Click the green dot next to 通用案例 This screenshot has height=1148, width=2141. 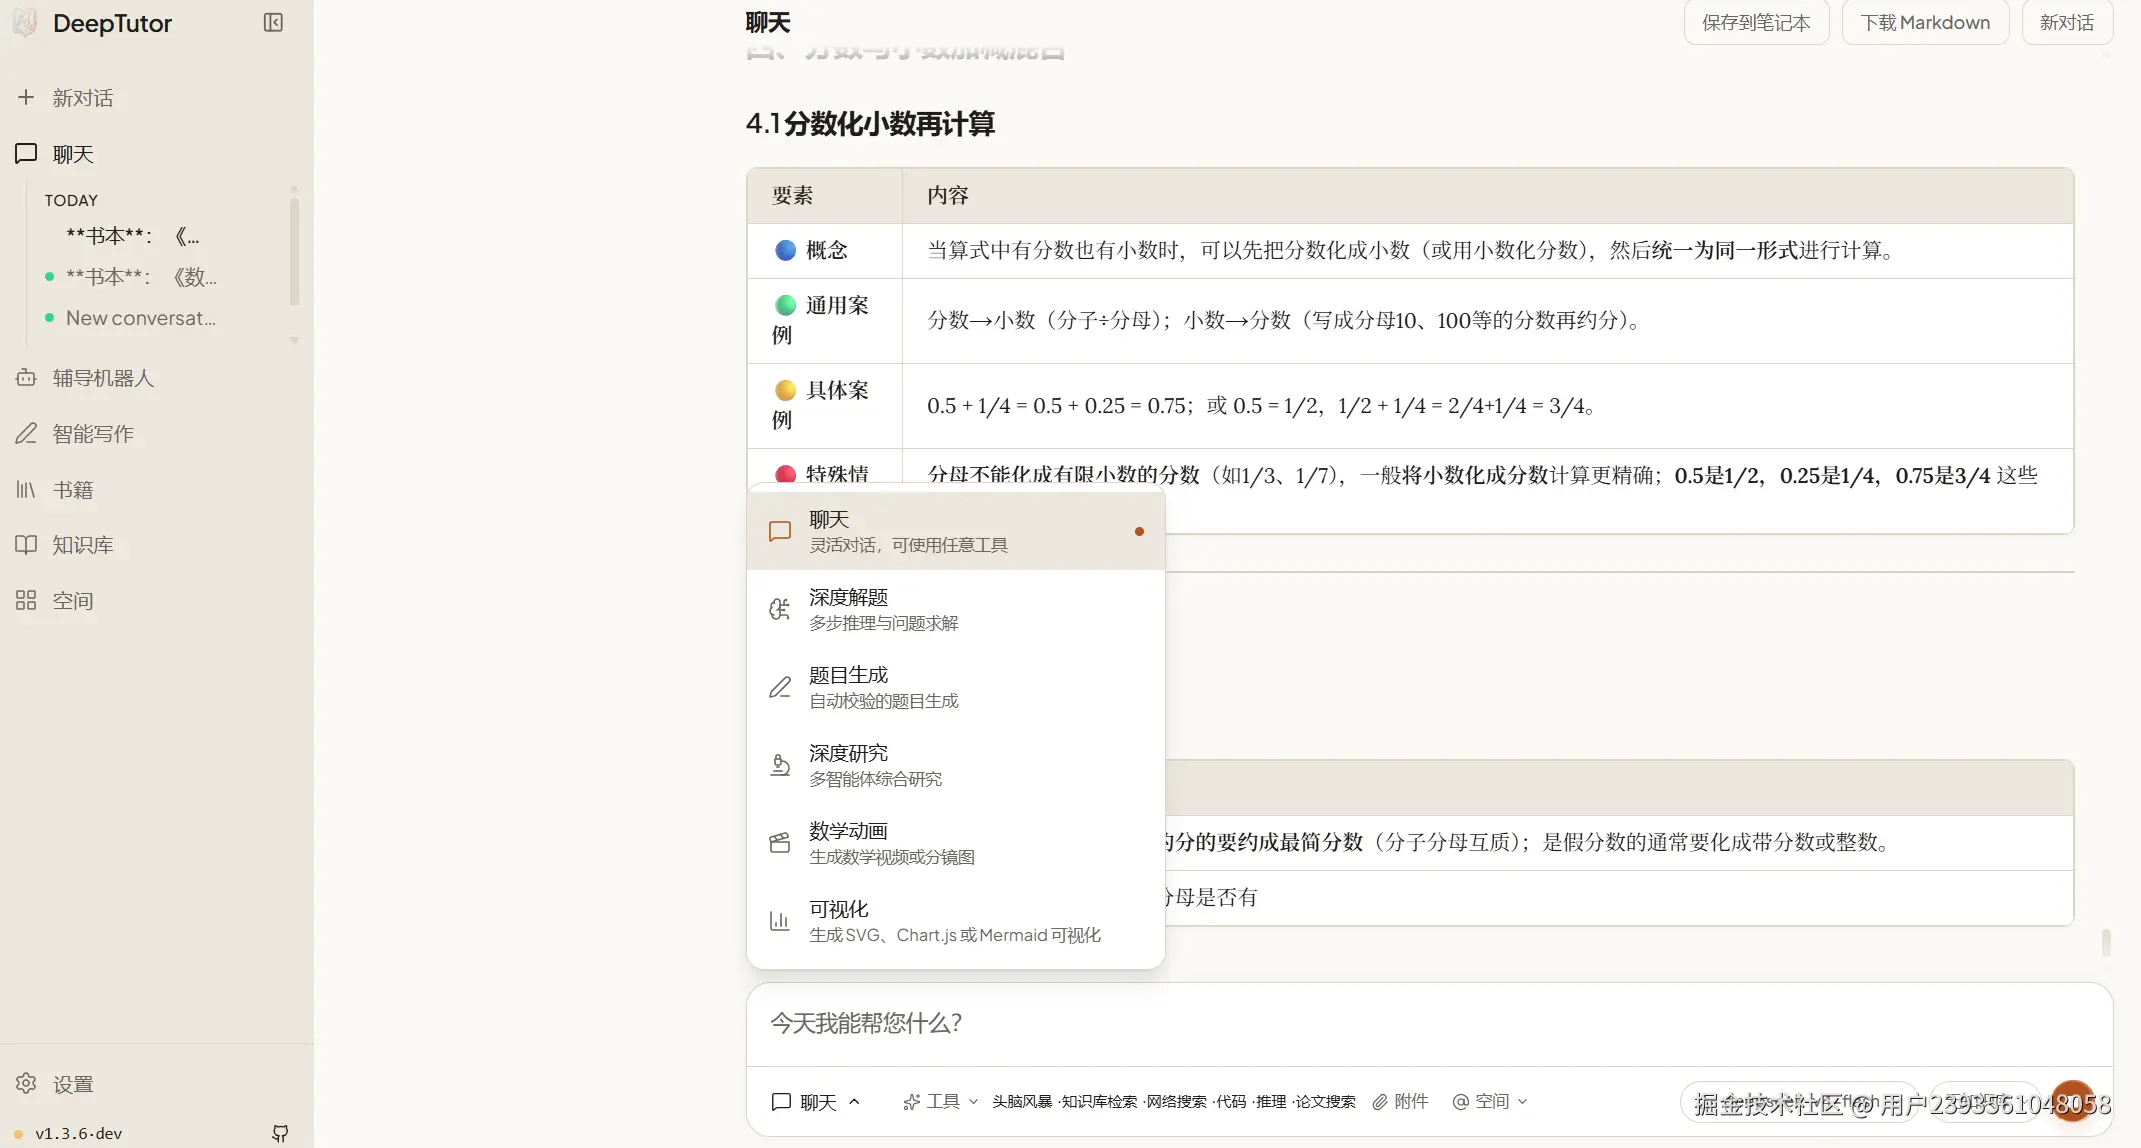point(786,305)
